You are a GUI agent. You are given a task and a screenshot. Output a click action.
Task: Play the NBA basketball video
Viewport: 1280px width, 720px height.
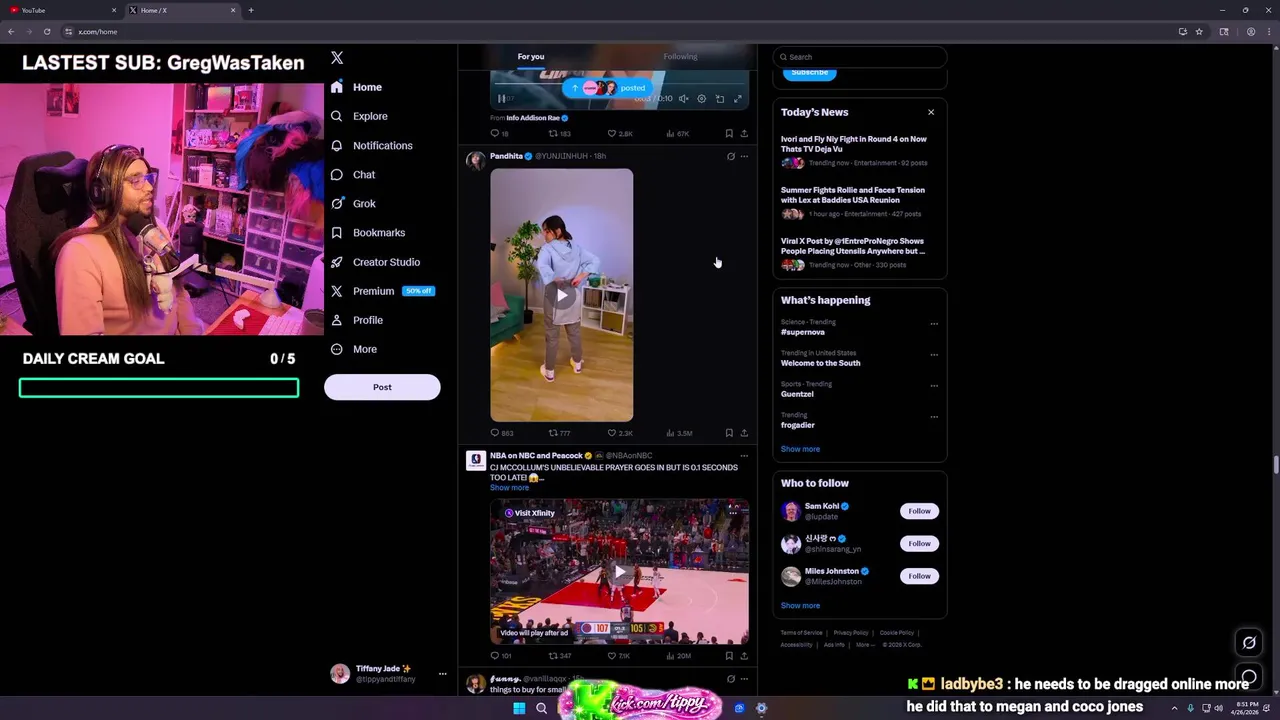coord(620,572)
